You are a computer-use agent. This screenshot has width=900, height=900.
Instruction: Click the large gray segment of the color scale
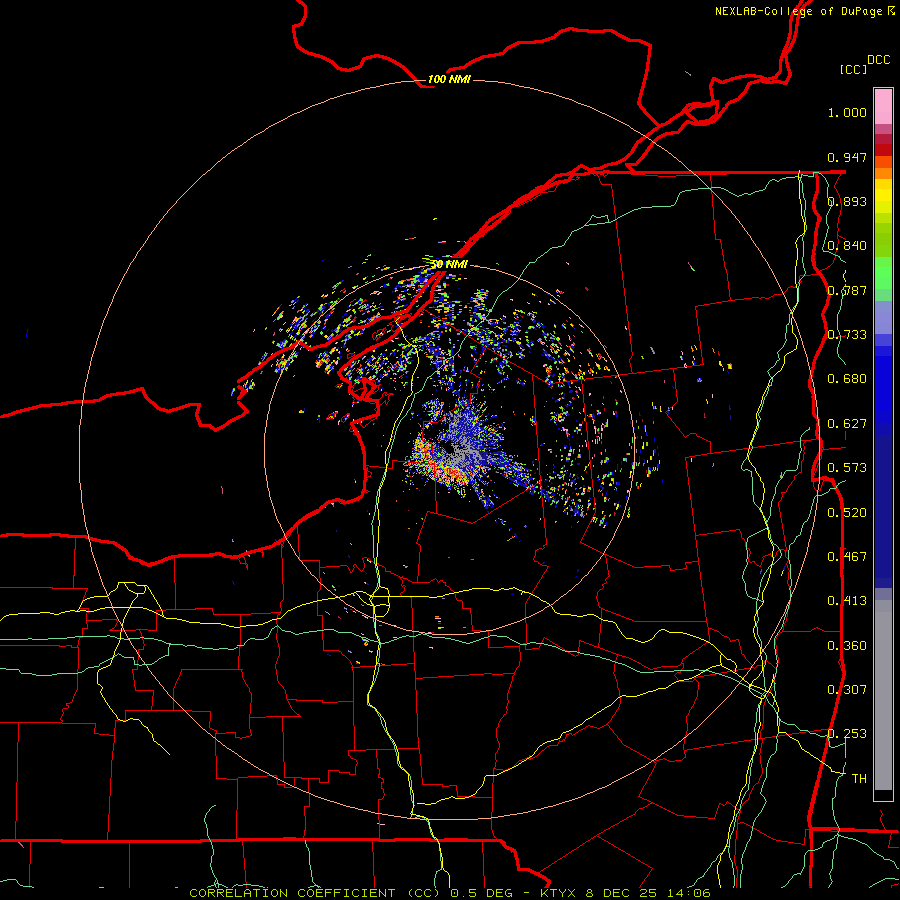point(883,695)
